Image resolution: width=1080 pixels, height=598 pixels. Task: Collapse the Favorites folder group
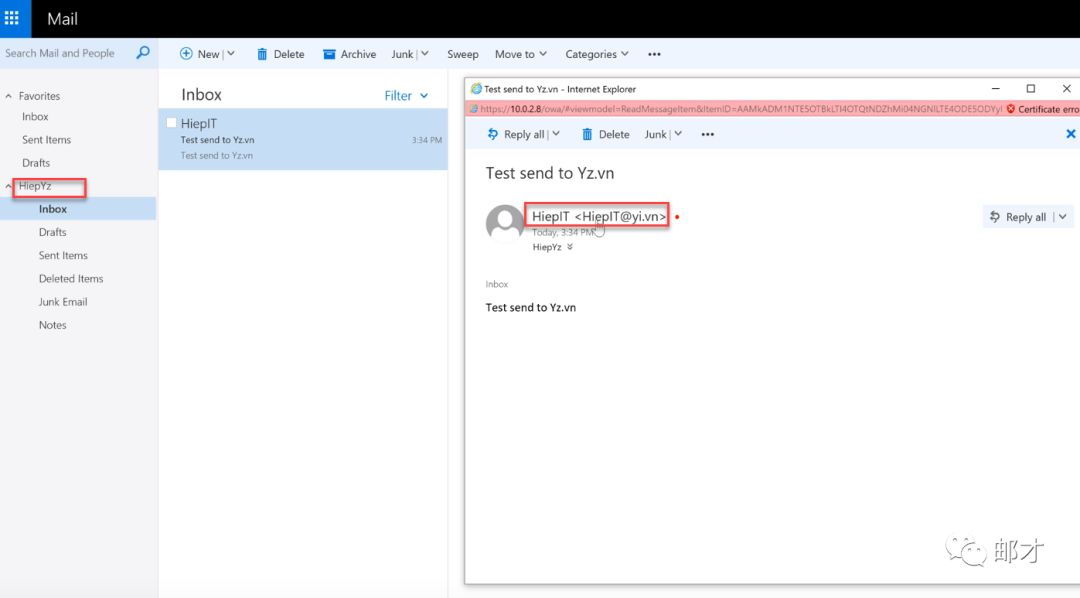[x=9, y=97]
